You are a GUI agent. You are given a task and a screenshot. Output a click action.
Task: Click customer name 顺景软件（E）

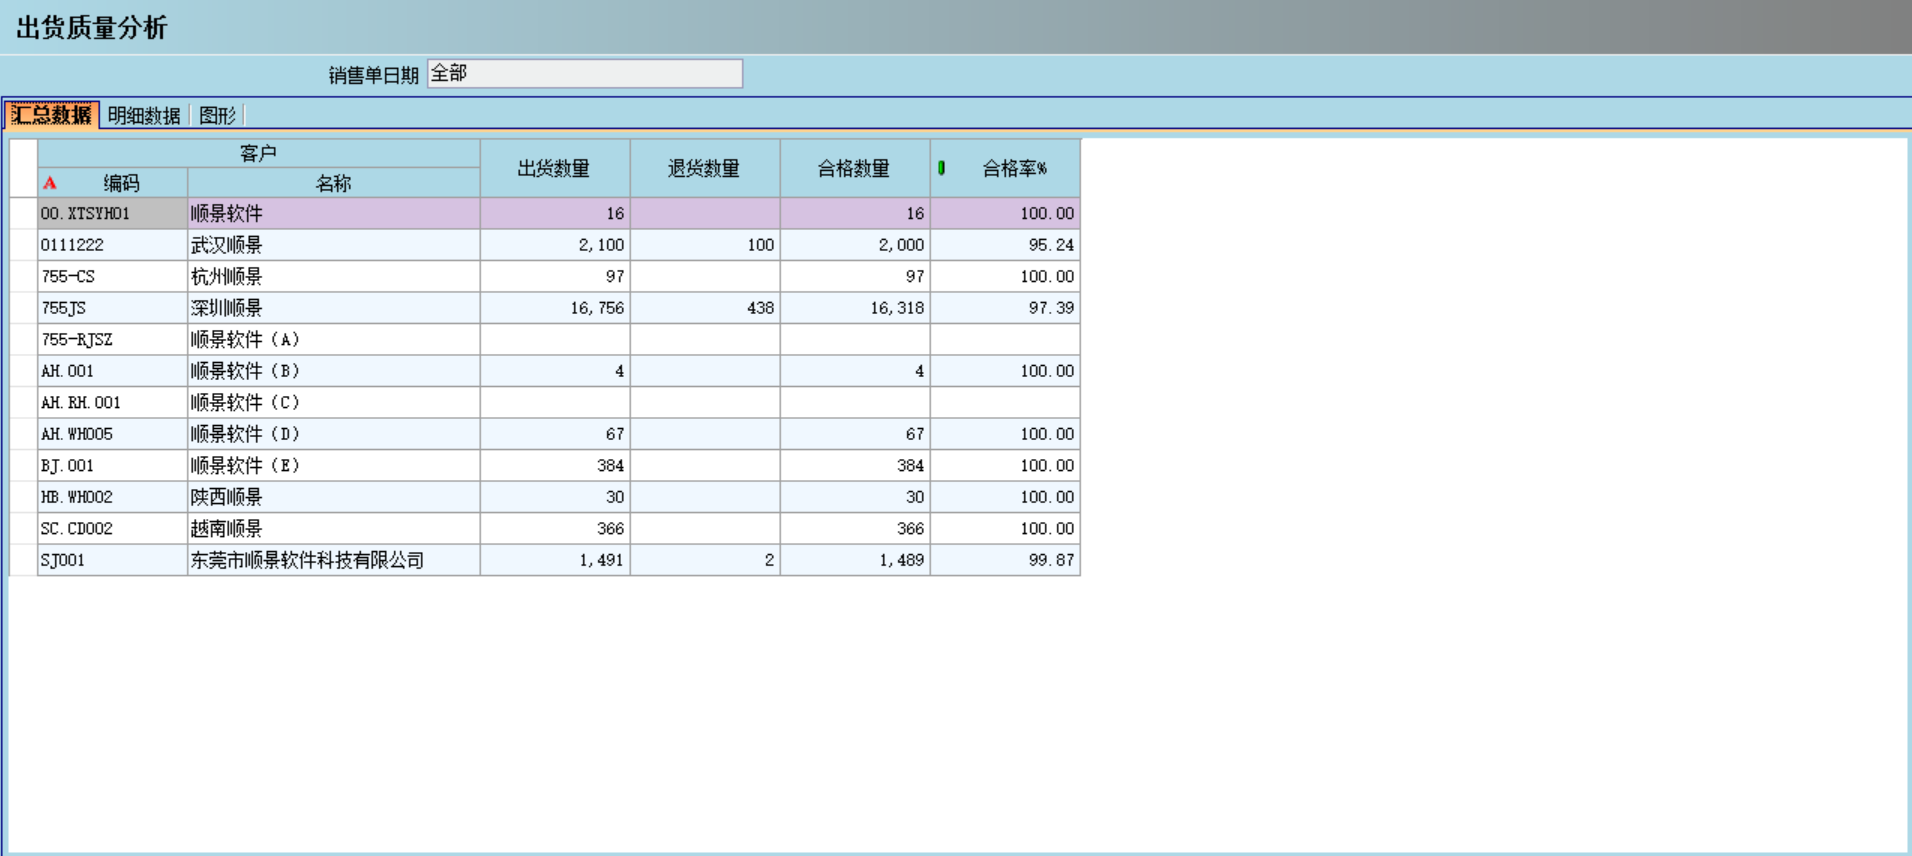(x=245, y=465)
